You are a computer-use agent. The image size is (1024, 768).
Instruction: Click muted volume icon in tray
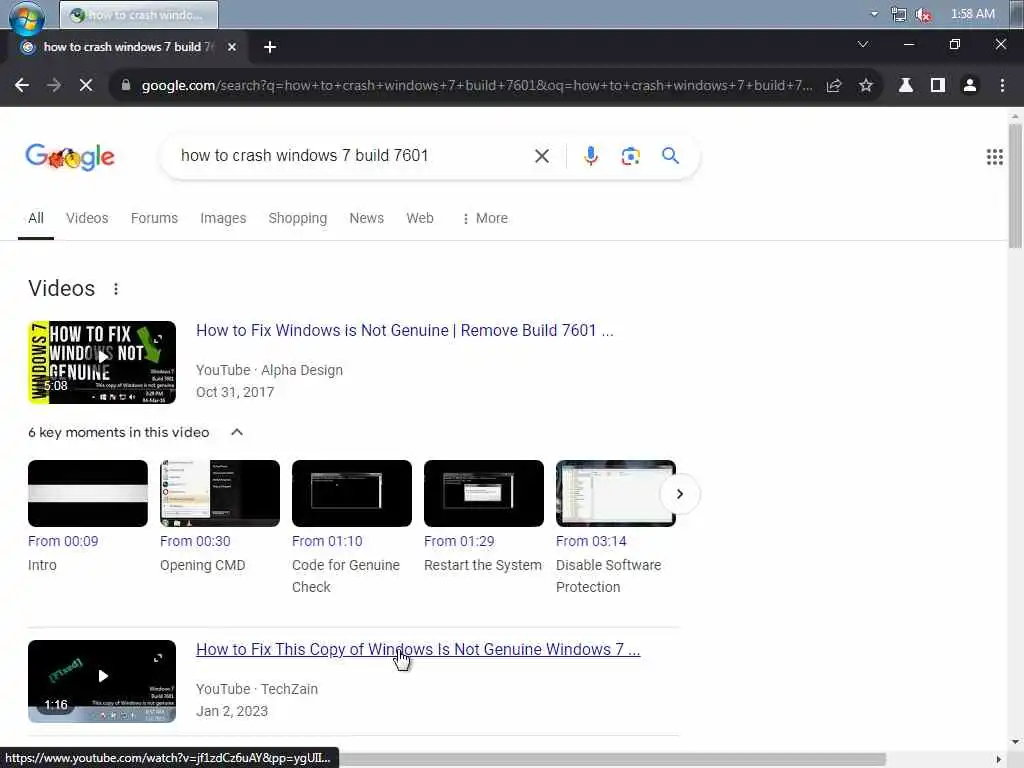pyautogui.click(x=923, y=14)
